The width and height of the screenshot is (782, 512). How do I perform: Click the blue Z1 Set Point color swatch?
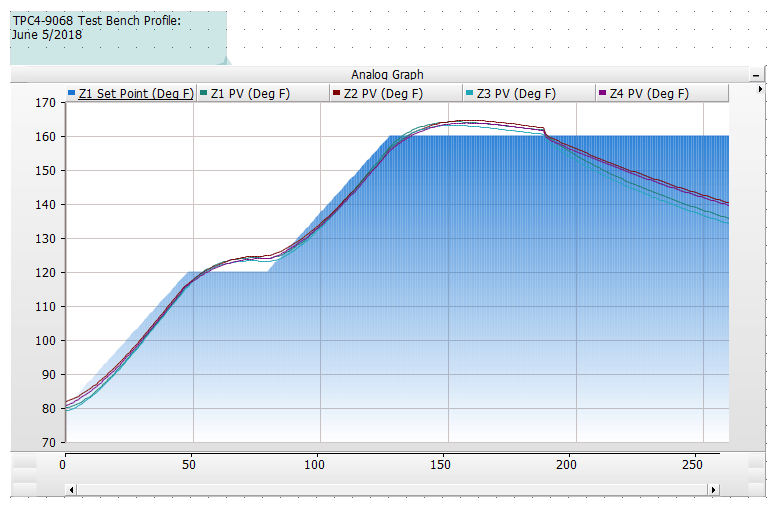coord(71,93)
